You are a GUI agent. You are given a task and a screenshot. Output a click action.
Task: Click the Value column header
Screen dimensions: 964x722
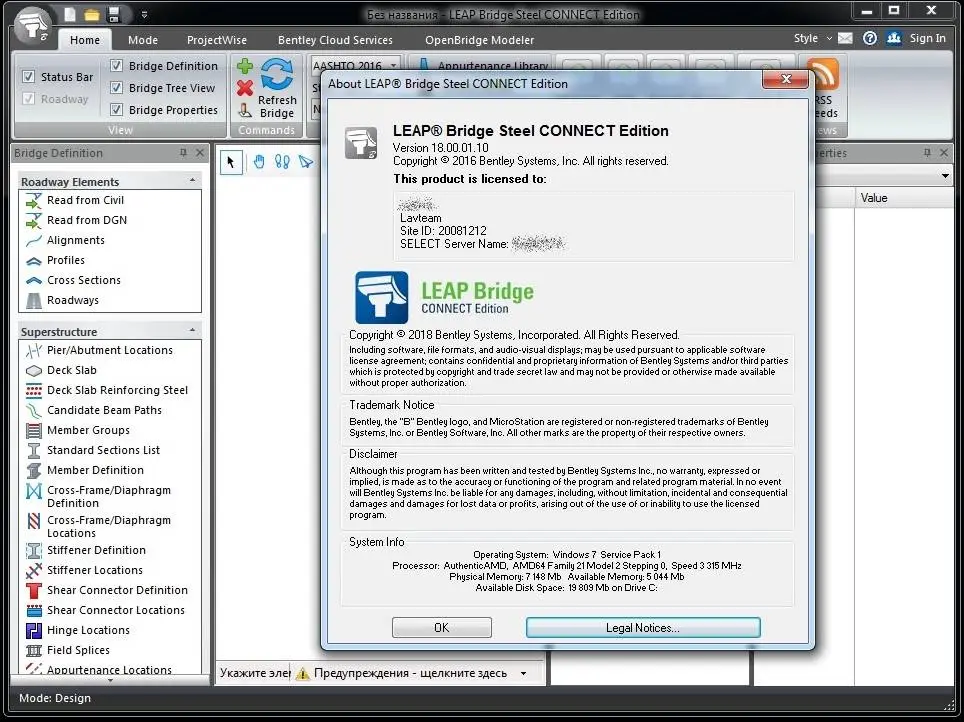904,198
